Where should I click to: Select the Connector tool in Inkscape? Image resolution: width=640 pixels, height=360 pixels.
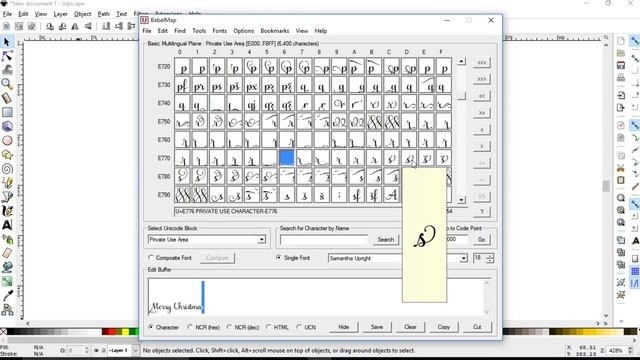[x=7, y=310]
